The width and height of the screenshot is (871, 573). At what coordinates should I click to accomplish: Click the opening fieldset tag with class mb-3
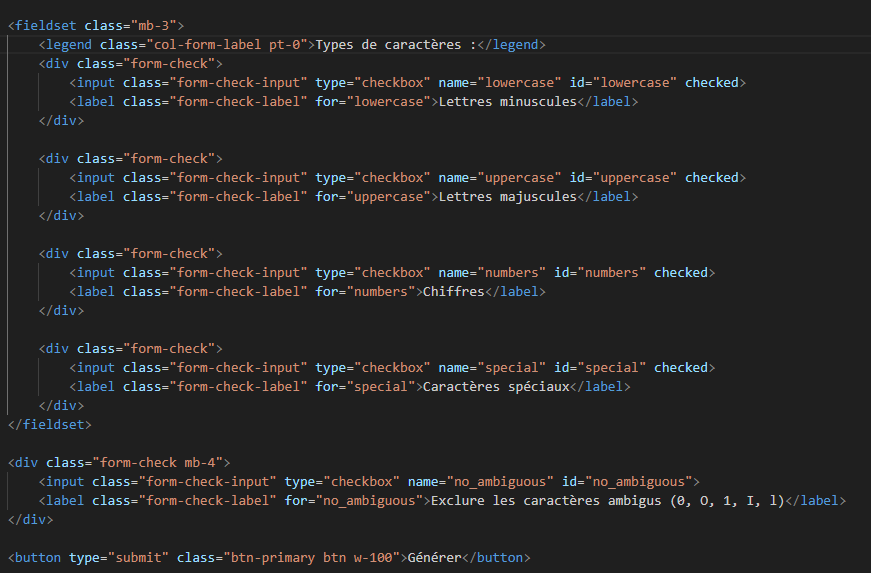tap(96, 26)
